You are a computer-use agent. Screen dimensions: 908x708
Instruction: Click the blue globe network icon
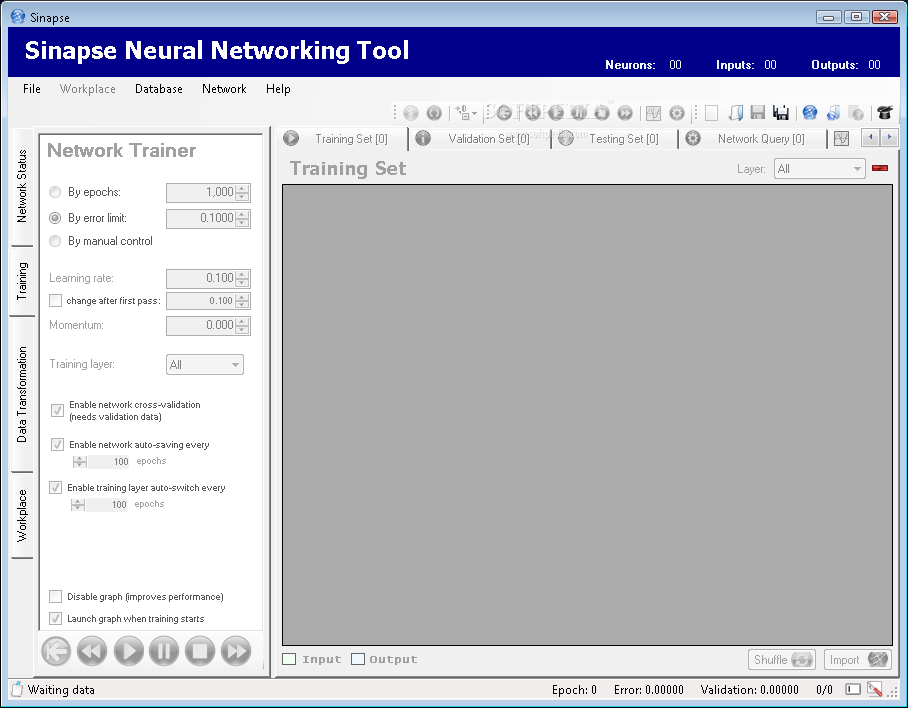(810, 113)
